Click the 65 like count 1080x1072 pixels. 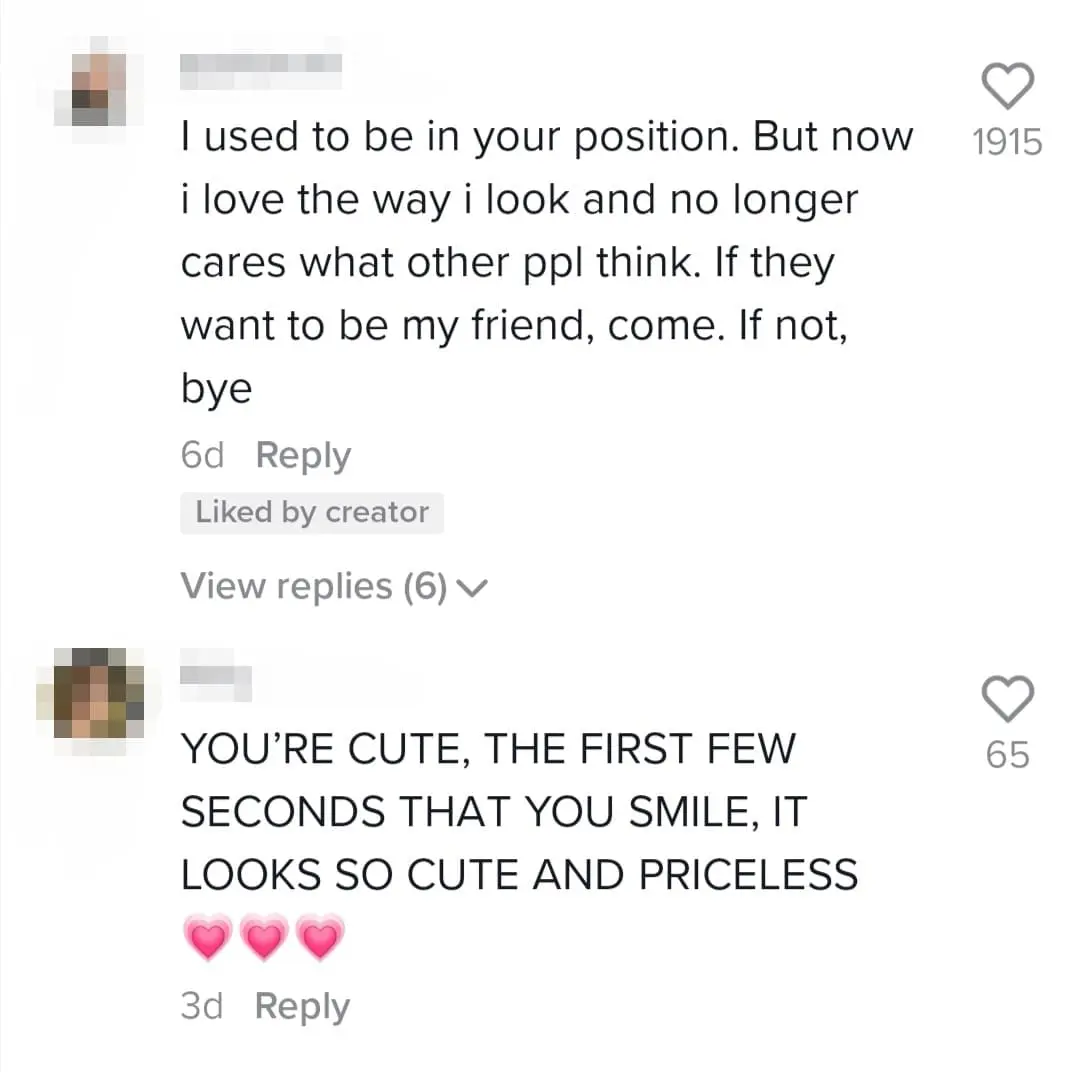1006,755
